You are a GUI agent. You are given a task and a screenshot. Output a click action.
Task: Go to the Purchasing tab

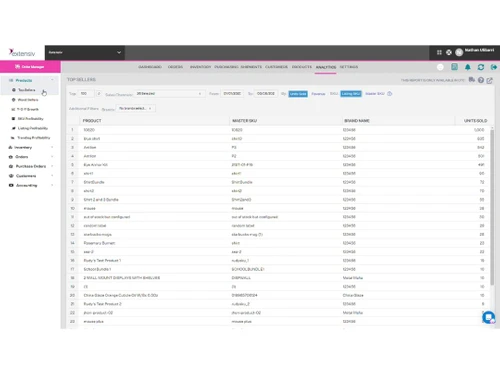click(x=226, y=67)
